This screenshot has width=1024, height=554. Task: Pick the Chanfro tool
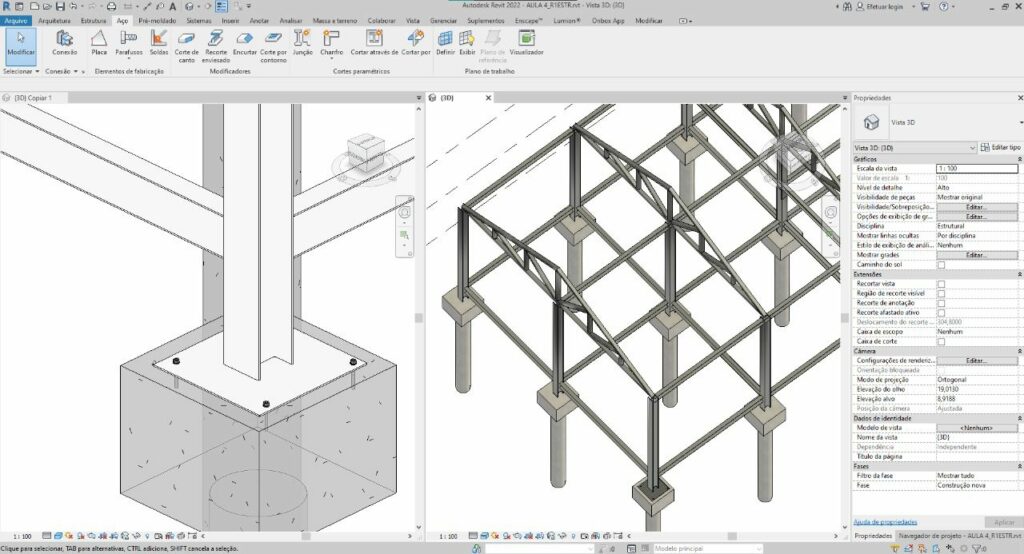pos(332,42)
